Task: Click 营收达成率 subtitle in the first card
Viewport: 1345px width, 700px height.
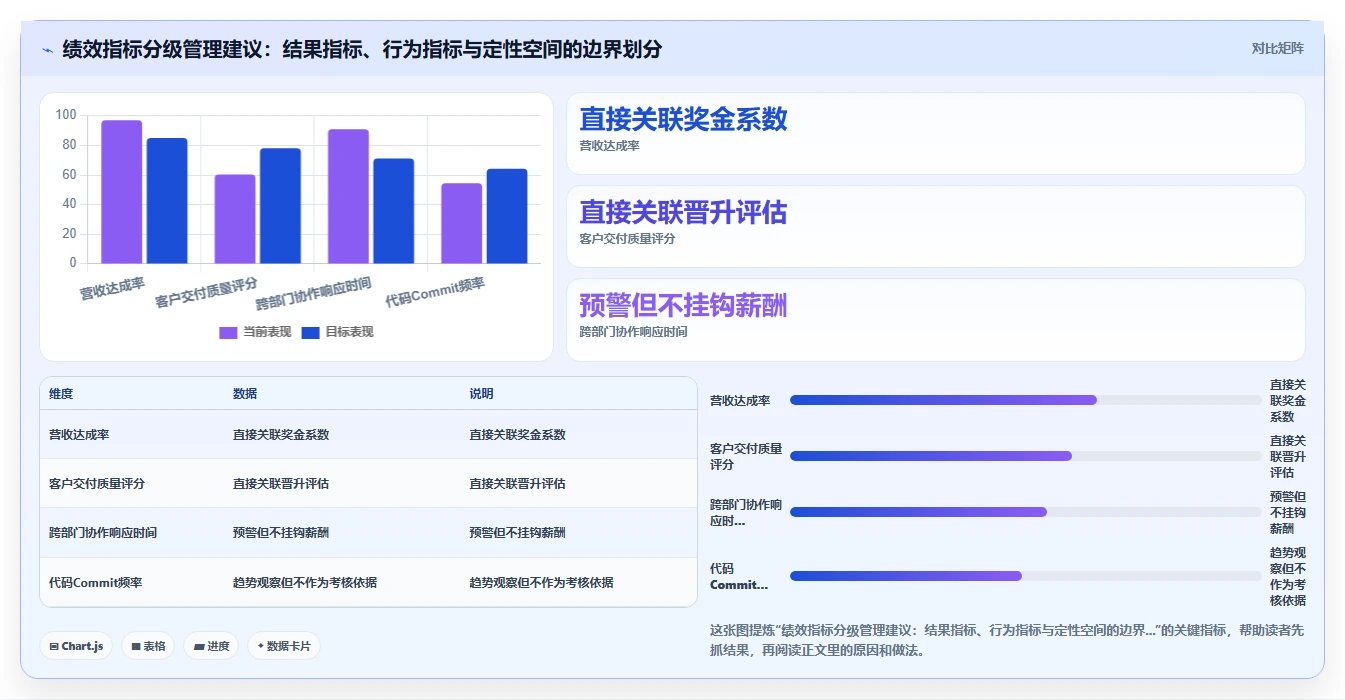Action: click(x=609, y=146)
